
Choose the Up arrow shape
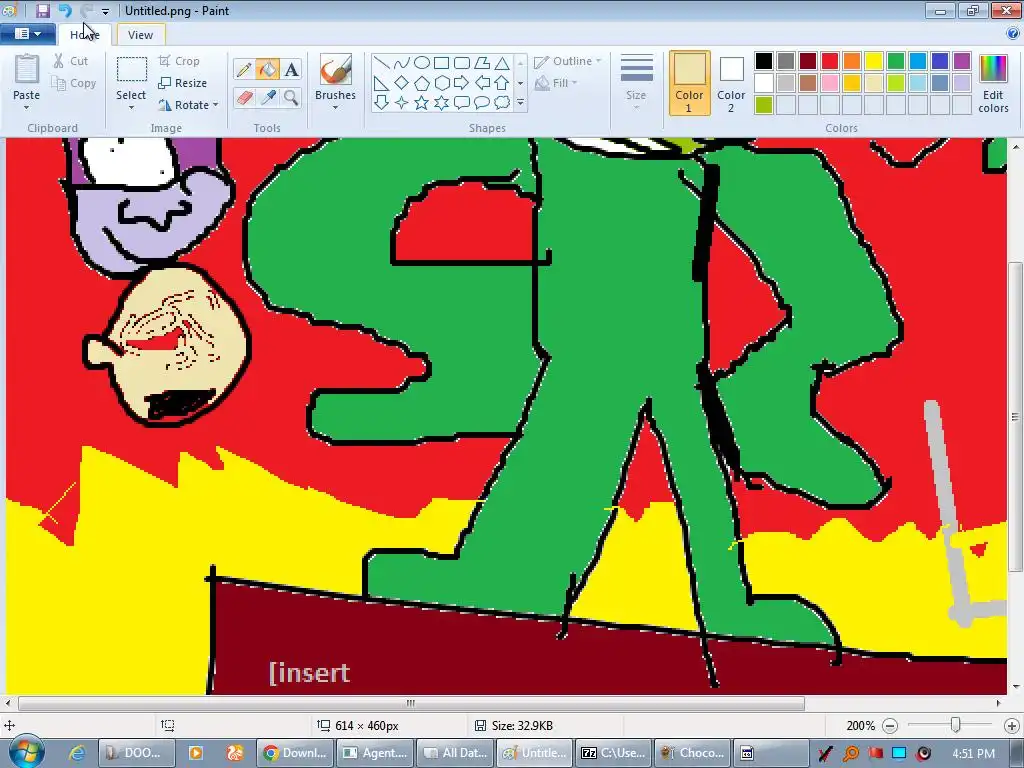(502, 83)
